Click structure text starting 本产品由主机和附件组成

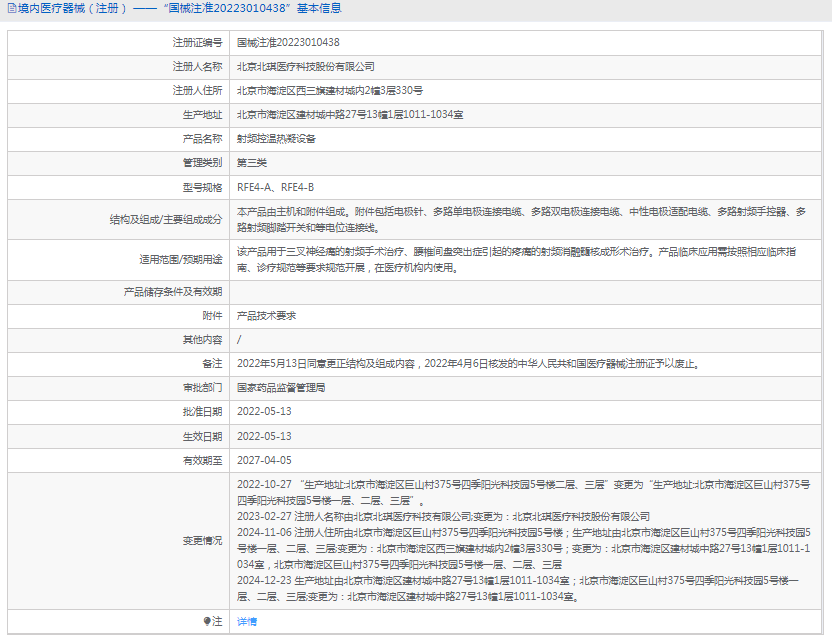point(522,220)
